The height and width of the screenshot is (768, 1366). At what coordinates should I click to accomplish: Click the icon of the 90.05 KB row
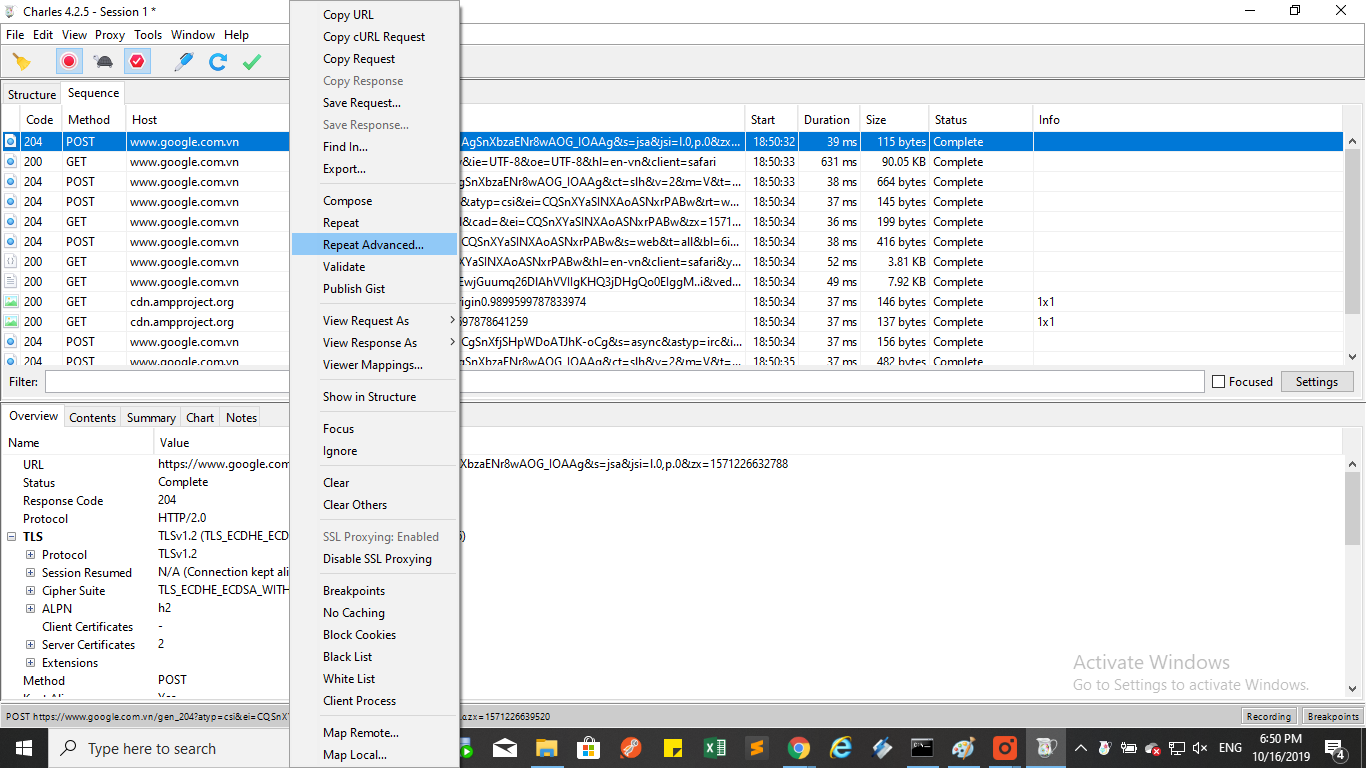coord(11,162)
